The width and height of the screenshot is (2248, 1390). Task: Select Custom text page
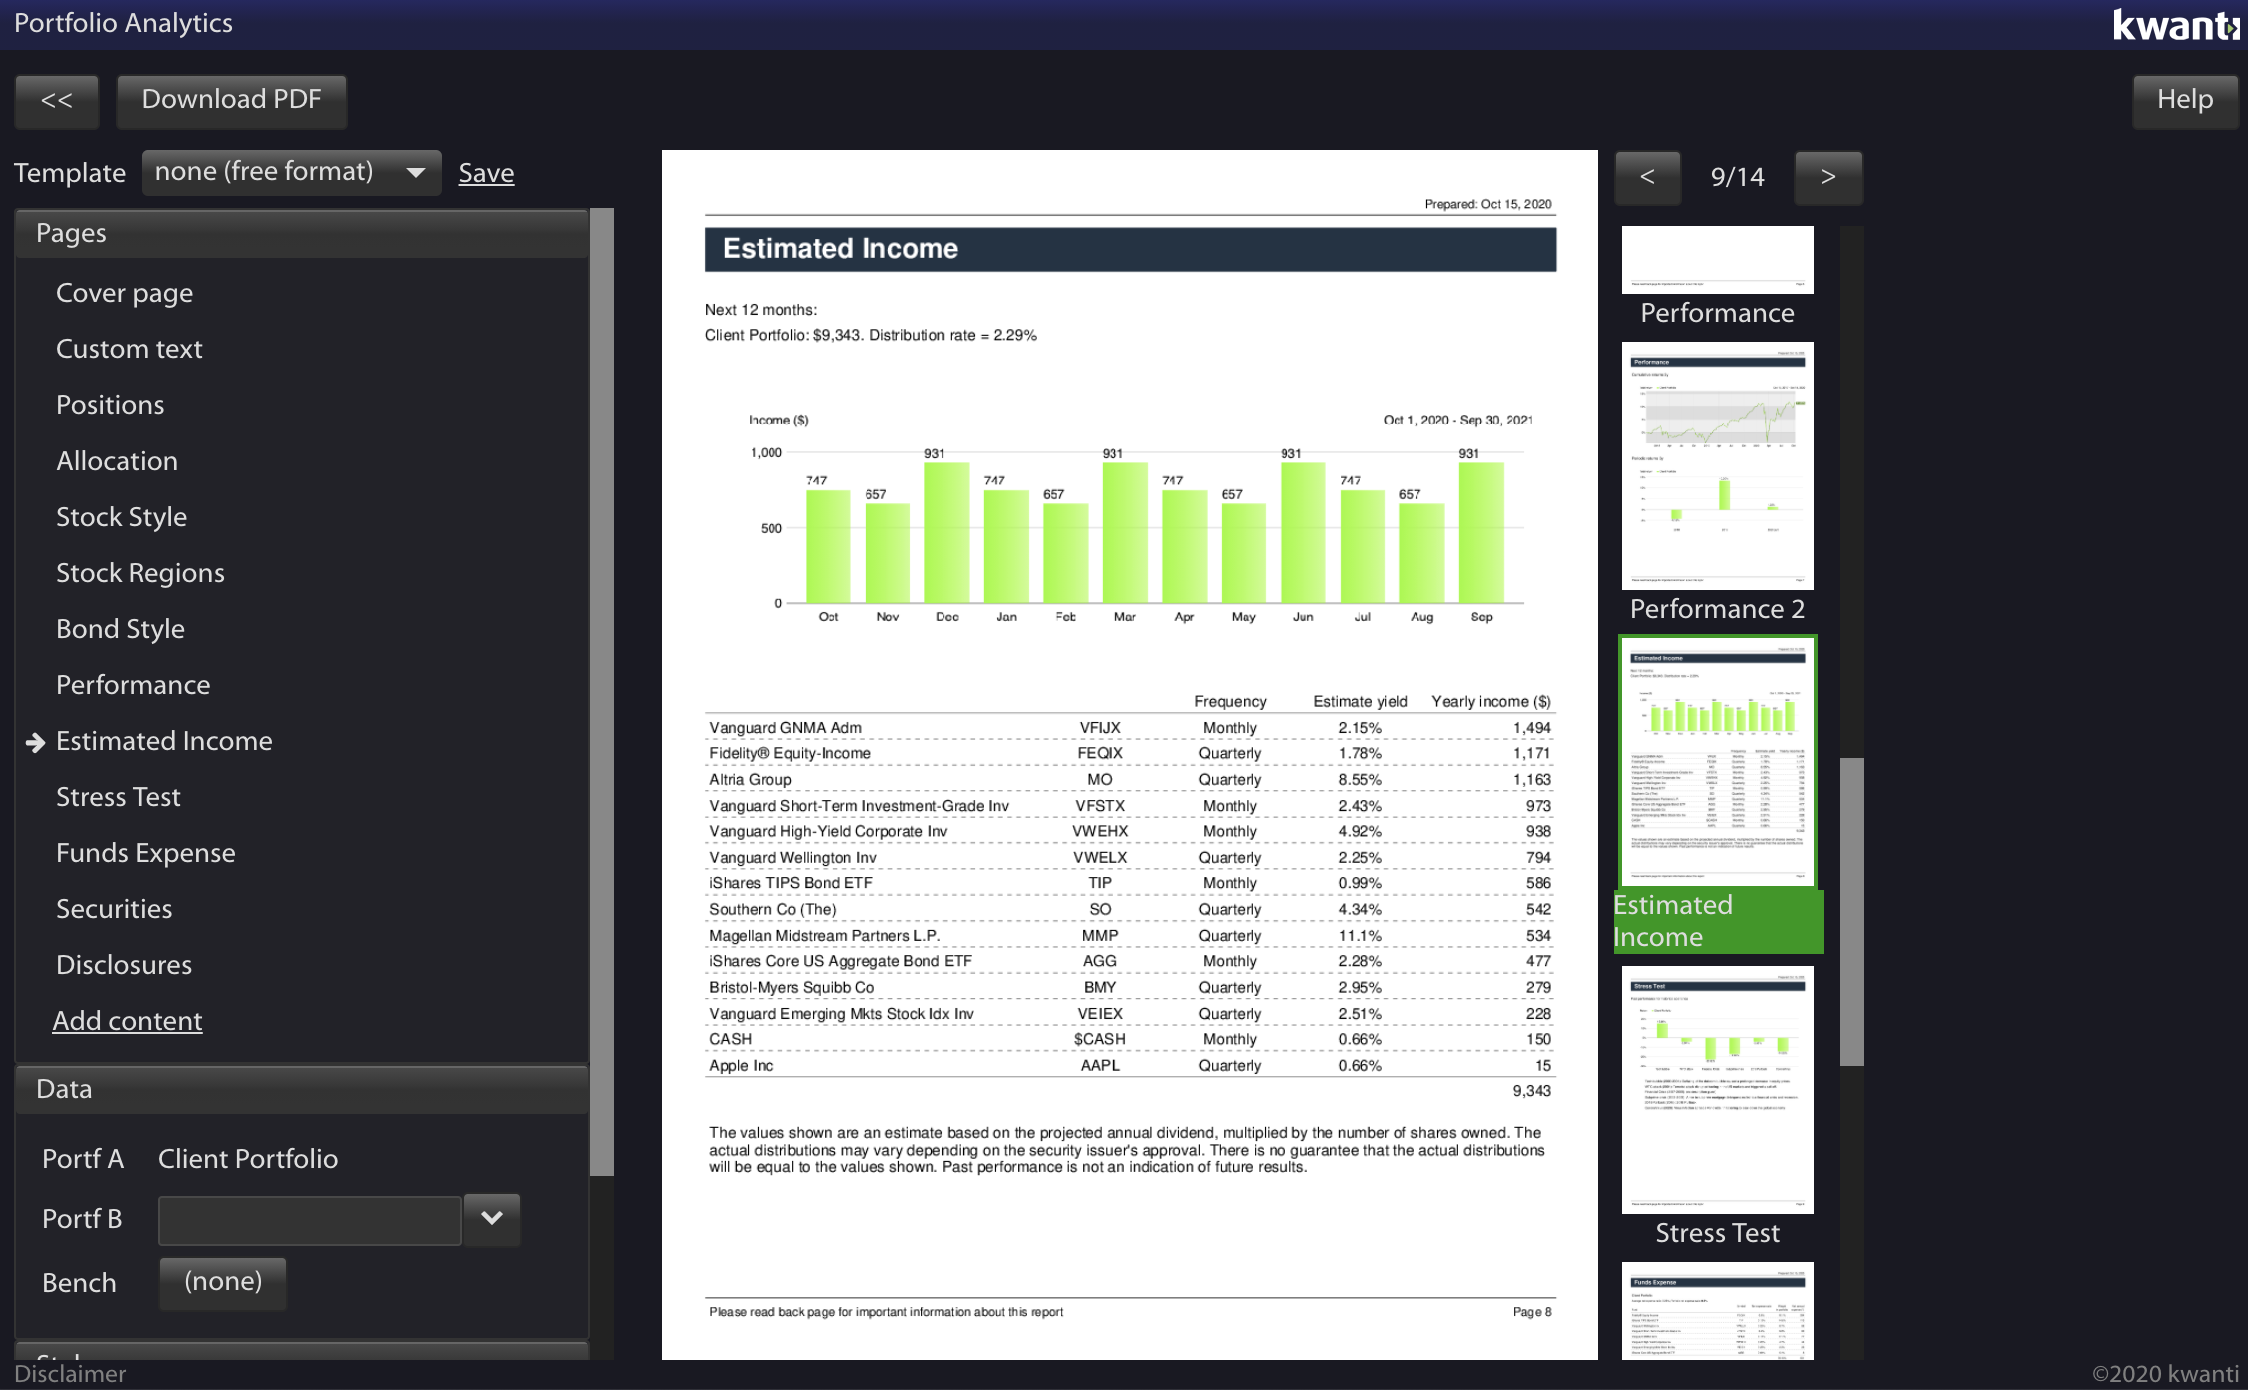(x=129, y=349)
